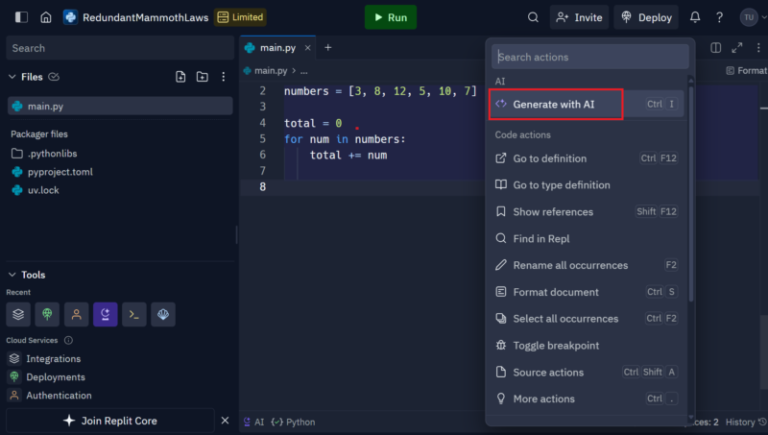This screenshot has width=768, height=435.
Task: Open the .pythonlibs folder
Action: pyautogui.click(x=51, y=153)
